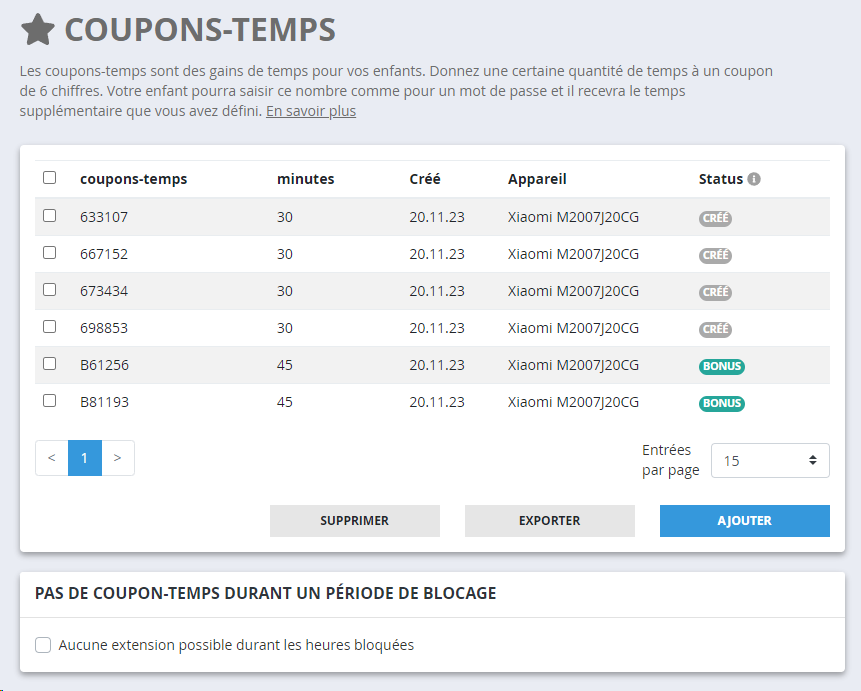
Task: Click coupon code B81193
Action: pyautogui.click(x=104, y=402)
